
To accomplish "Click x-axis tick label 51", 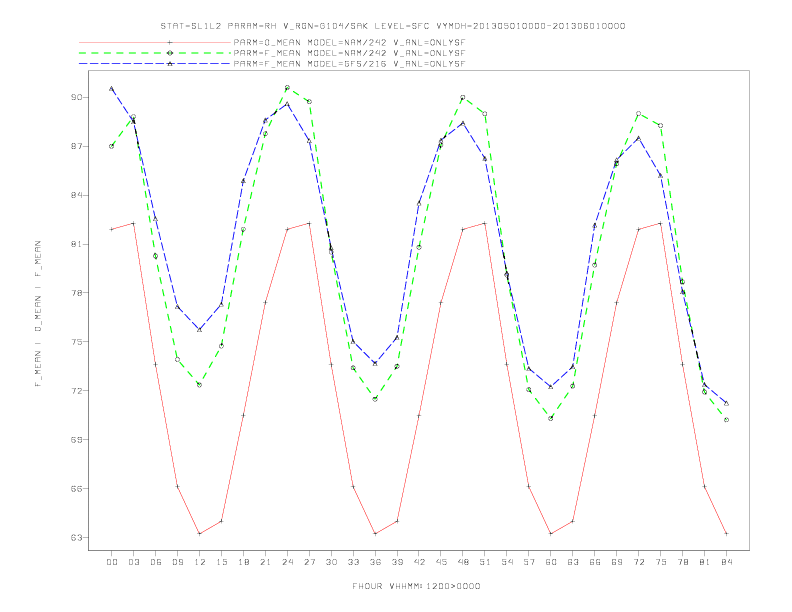I will tap(485, 562).
